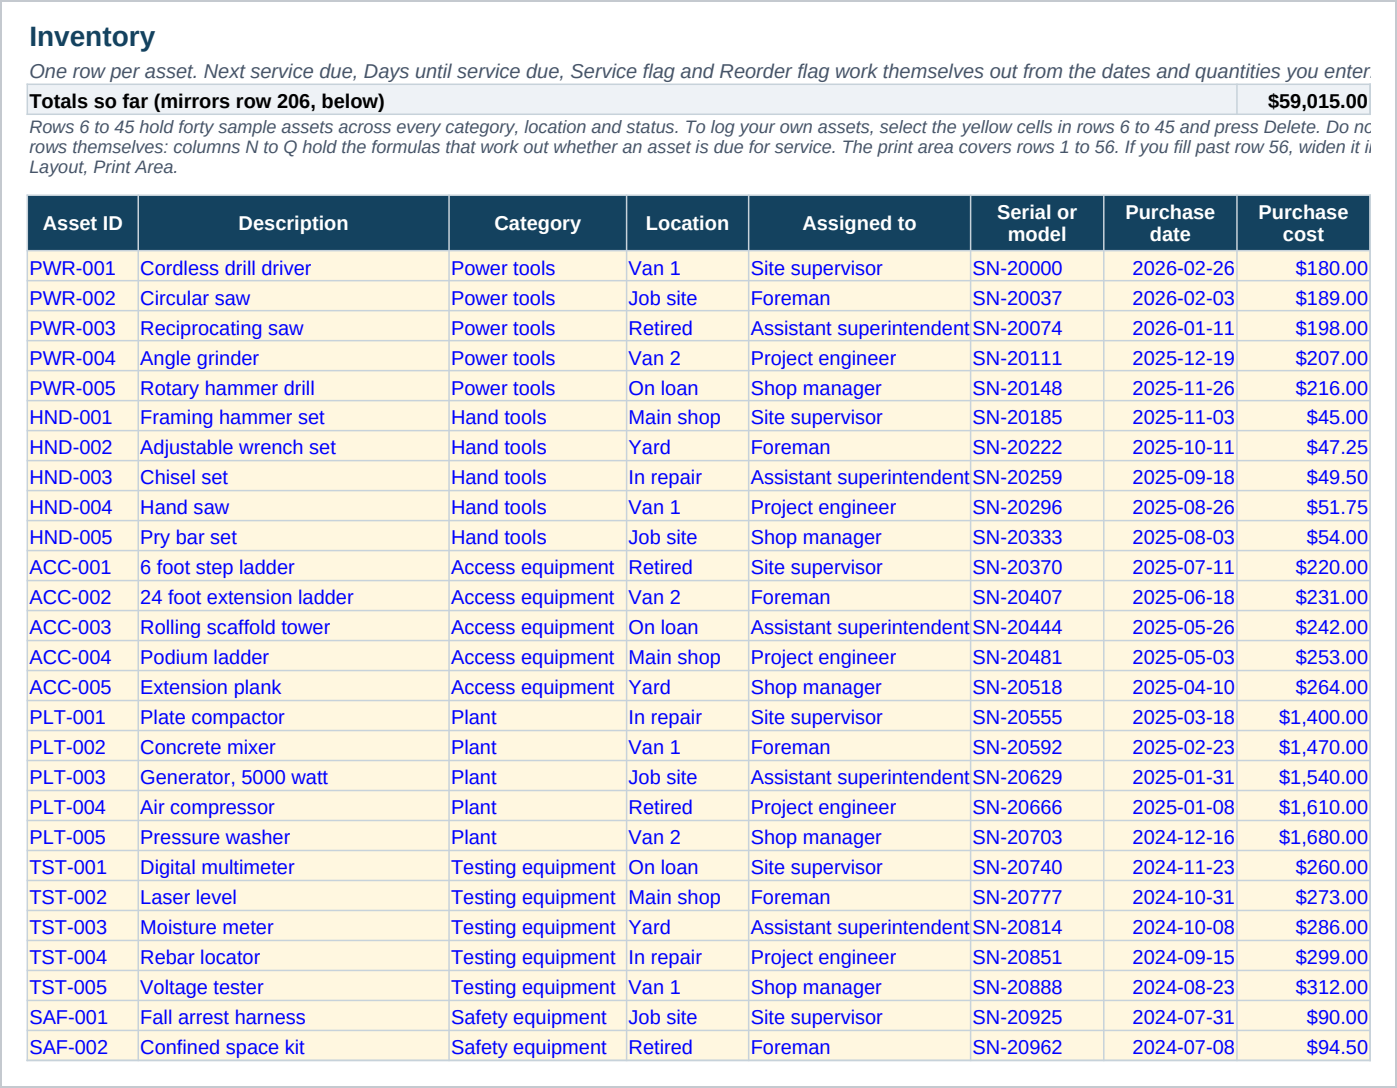Click serial number SN-20074

pos(1037,328)
